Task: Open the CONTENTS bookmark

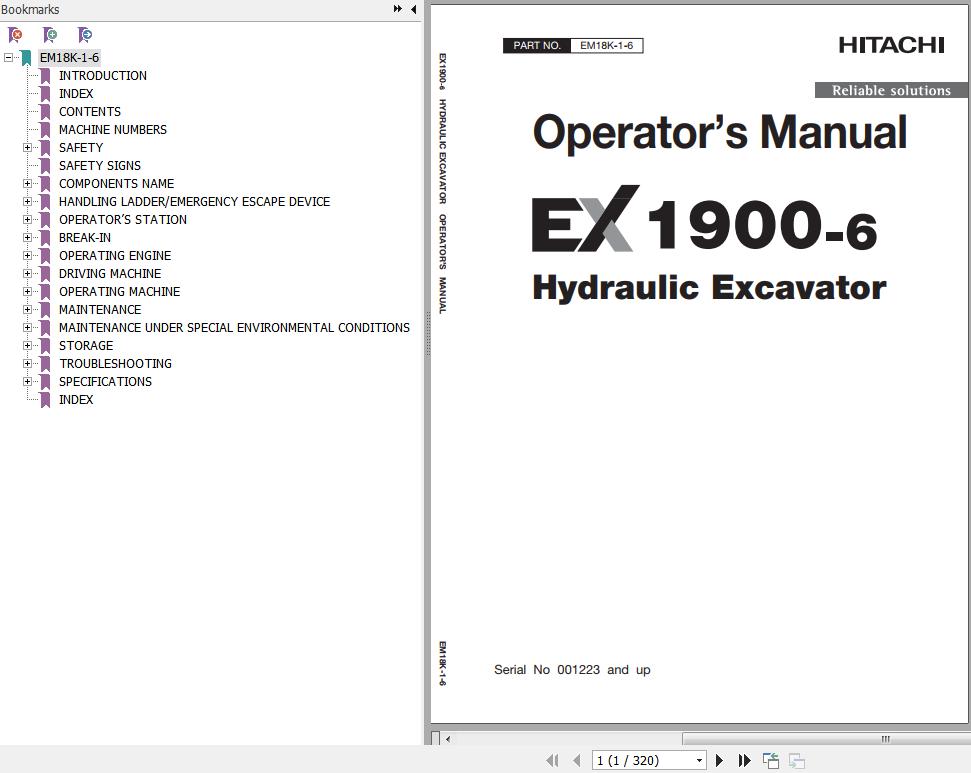Action: coord(90,111)
